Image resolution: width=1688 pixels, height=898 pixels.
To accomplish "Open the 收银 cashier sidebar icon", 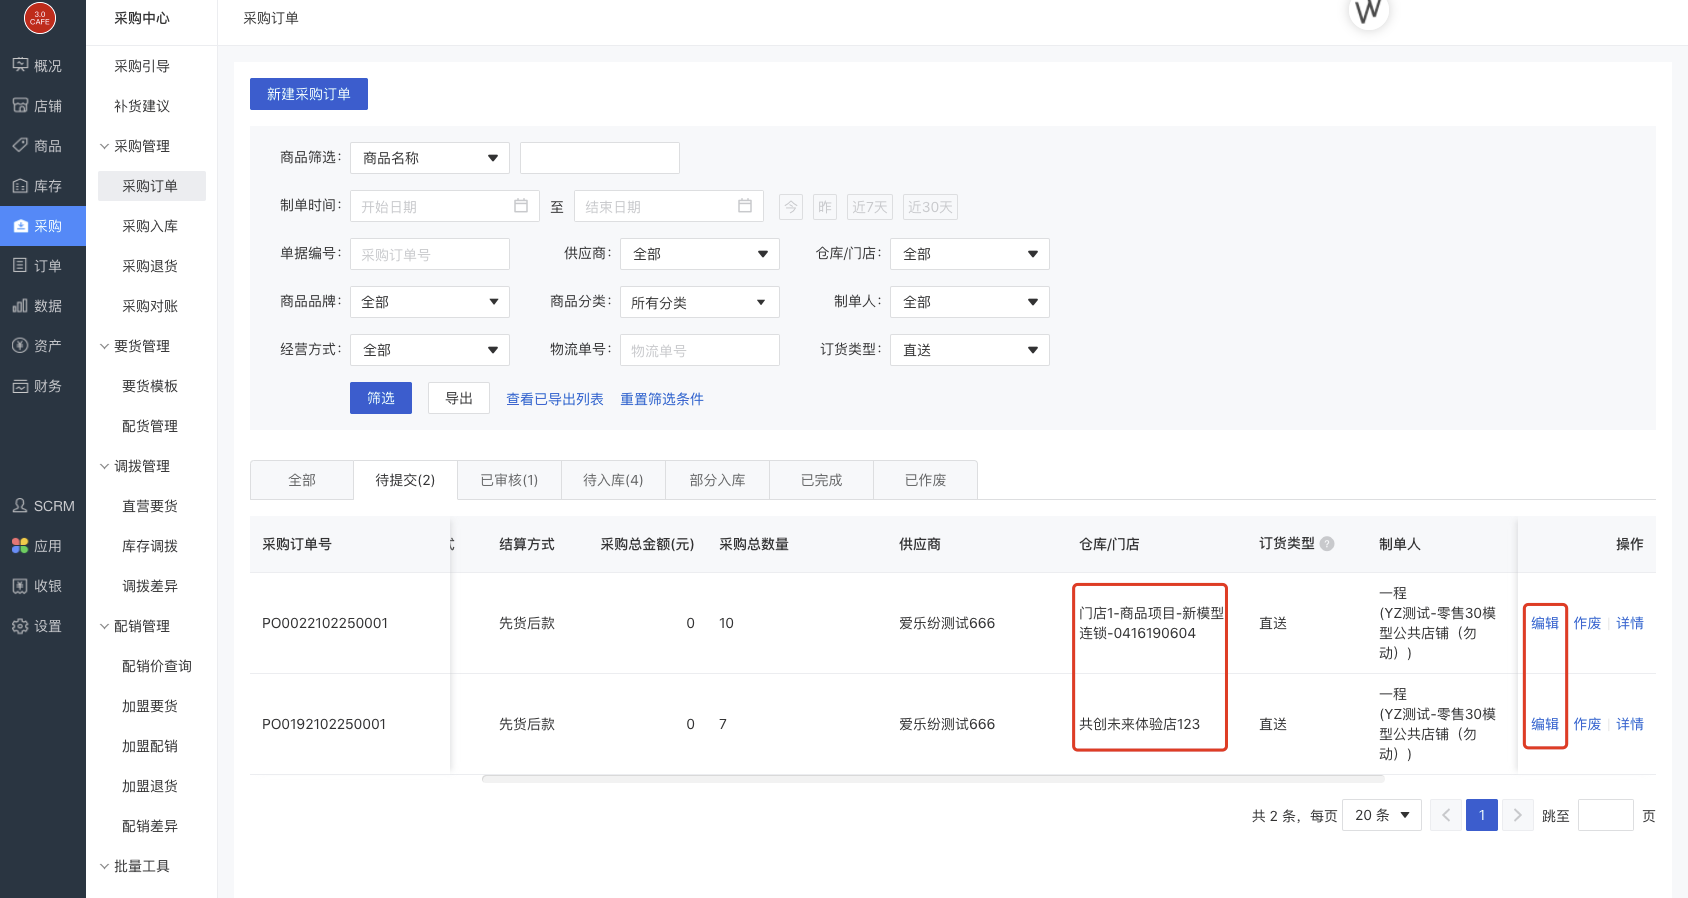I will coord(20,586).
